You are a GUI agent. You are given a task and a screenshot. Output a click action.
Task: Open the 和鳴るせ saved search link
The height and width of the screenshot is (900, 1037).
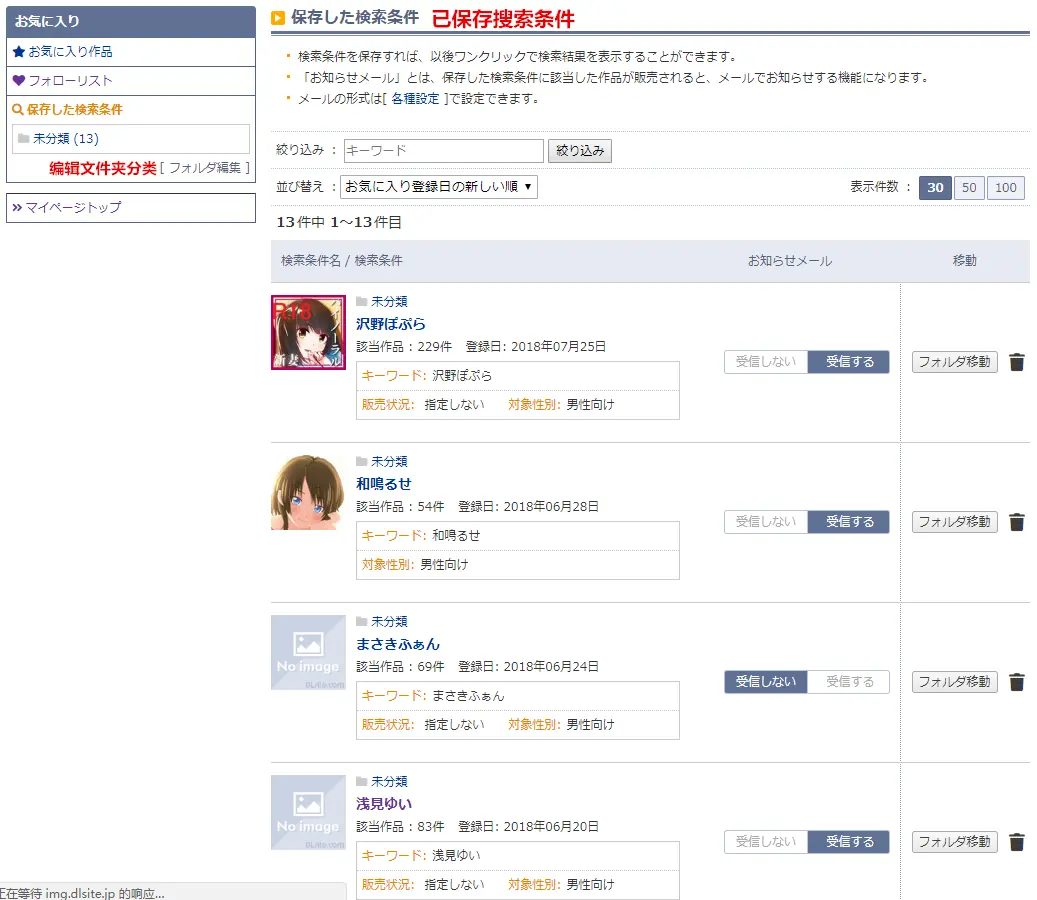click(x=384, y=484)
